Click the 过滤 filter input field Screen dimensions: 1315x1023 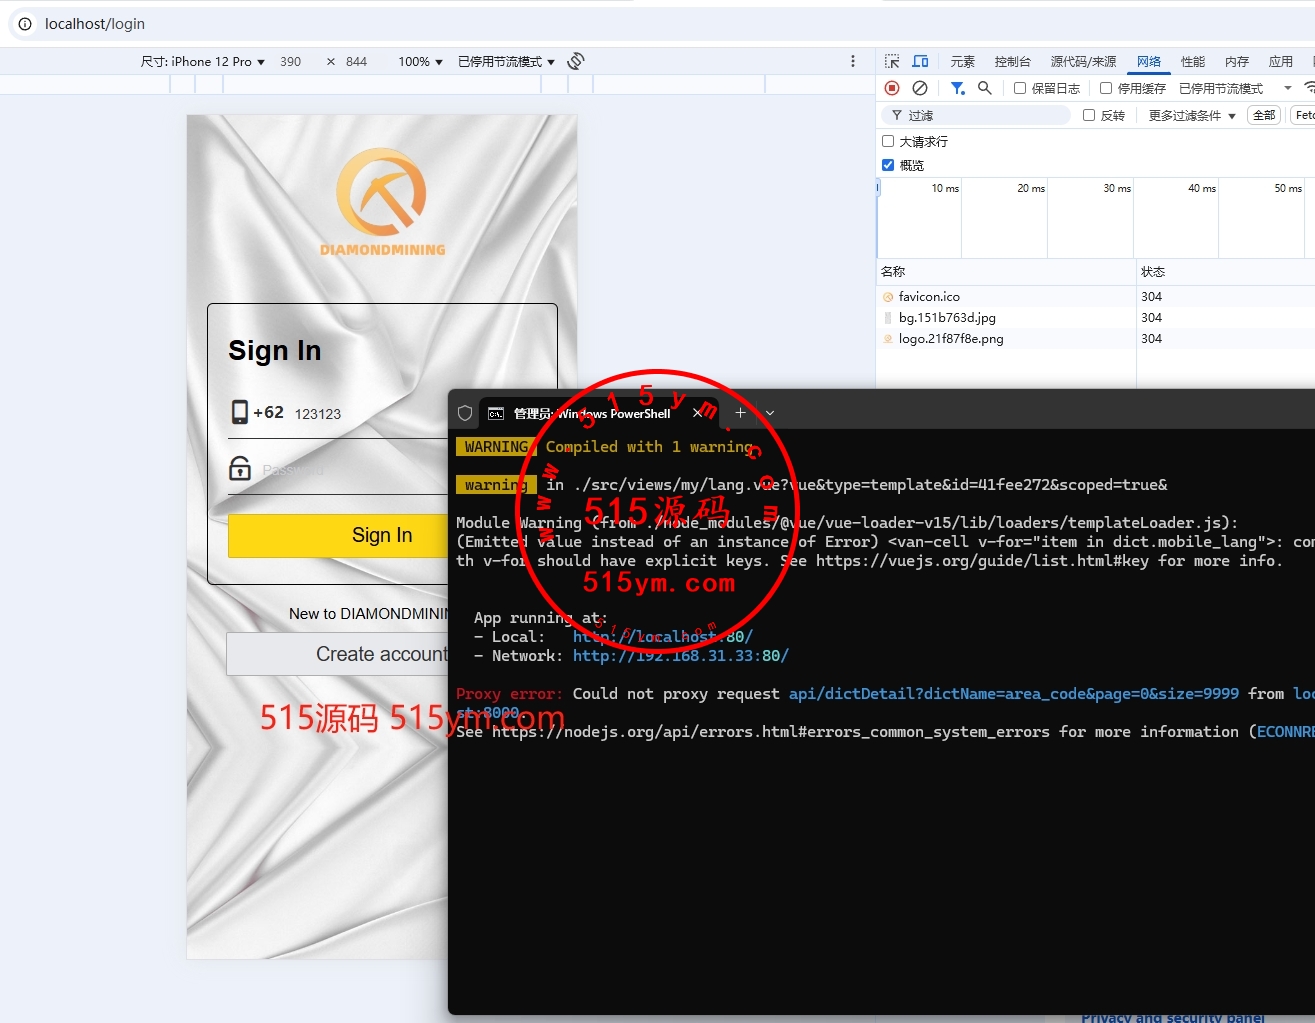click(985, 115)
